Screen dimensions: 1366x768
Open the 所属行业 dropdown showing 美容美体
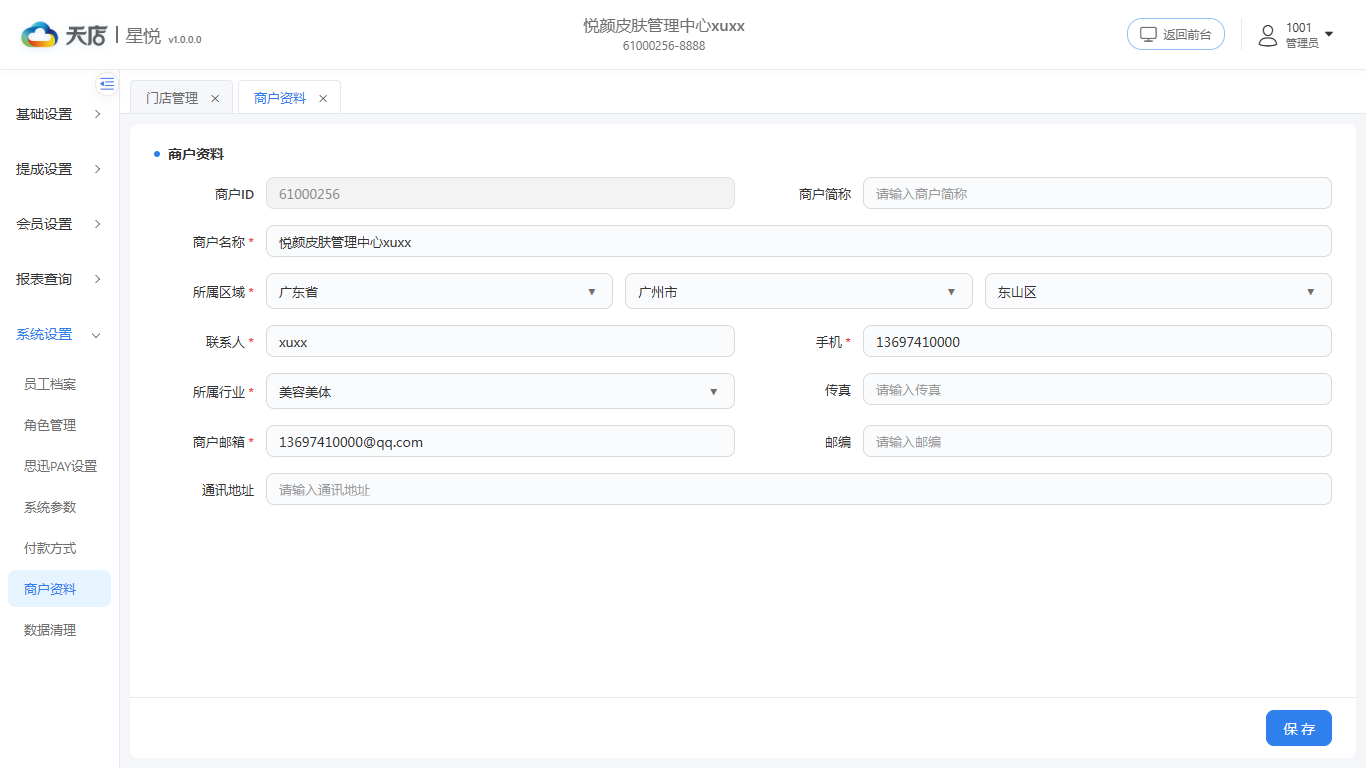500,391
